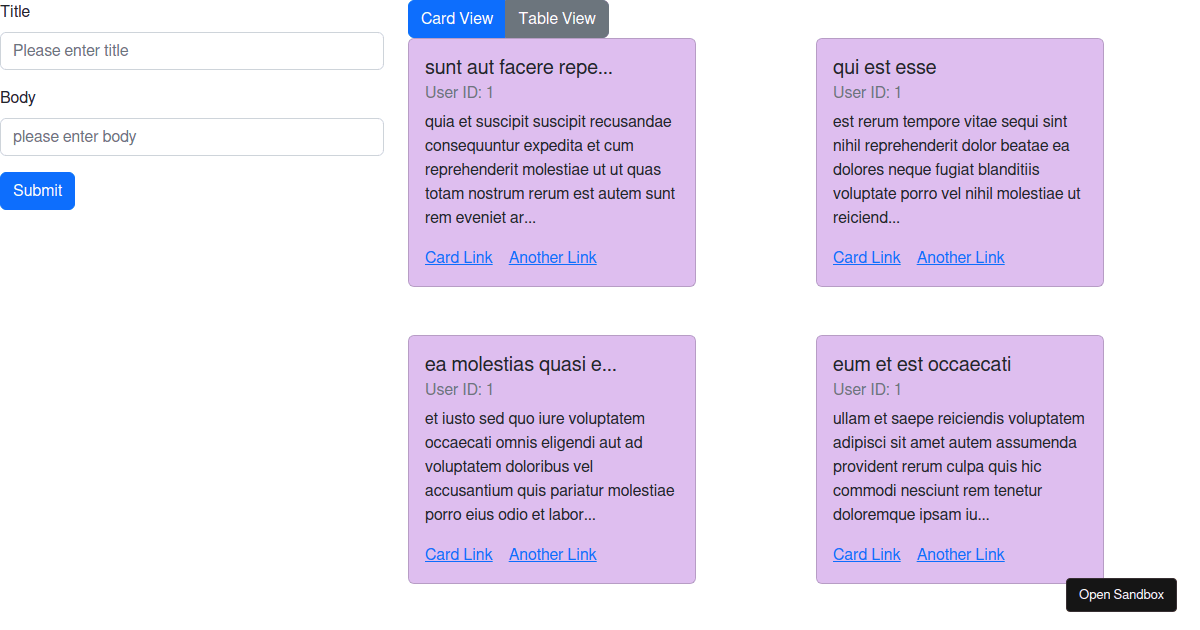The width and height of the screenshot is (1200, 630).
Task: Select the 'qui est esse' card title
Action: (884, 67)
